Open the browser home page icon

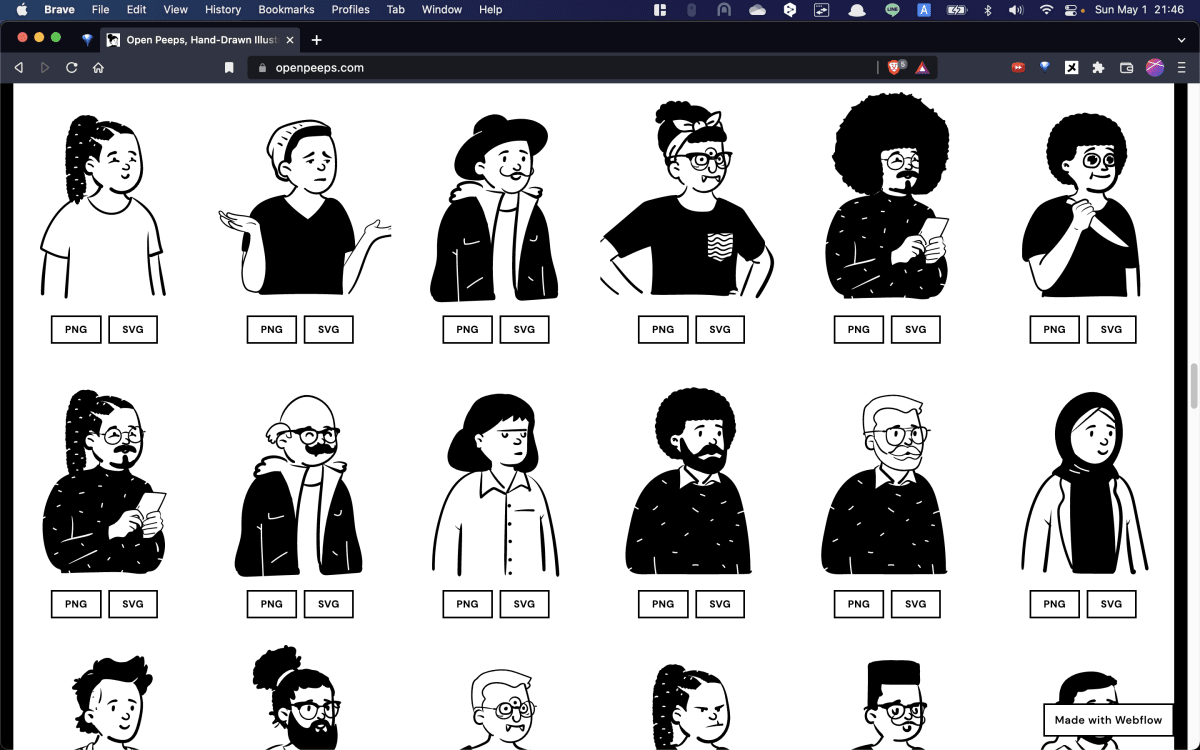98,68
